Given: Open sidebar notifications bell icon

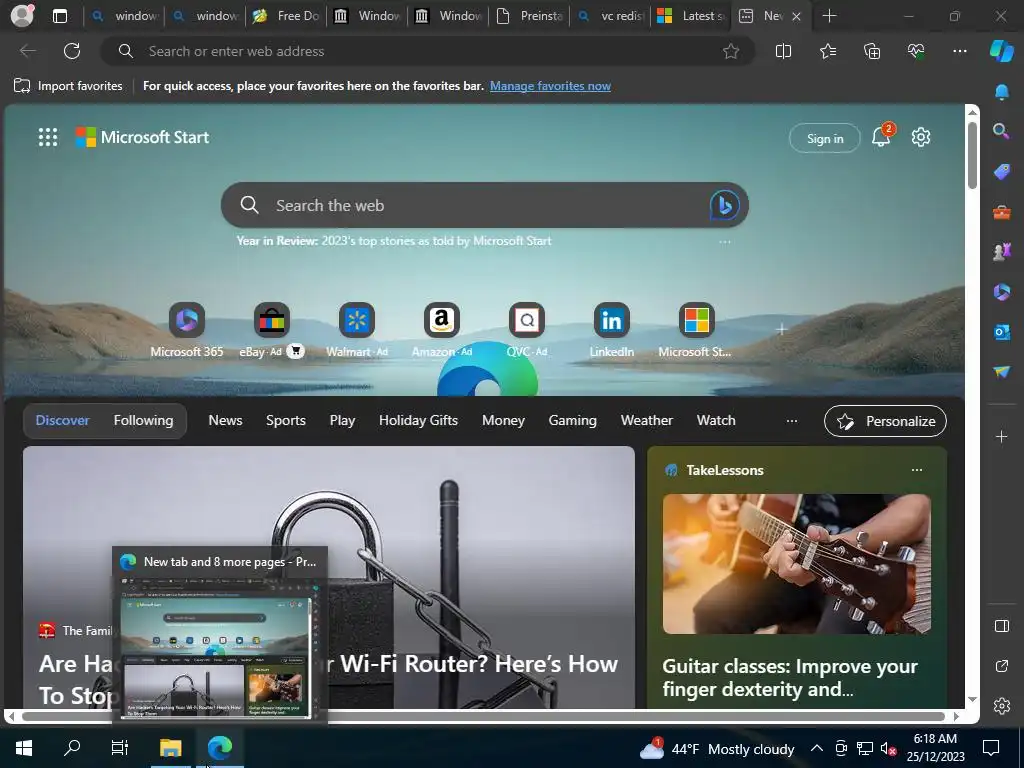Looking at the screenshot, I should pyautogui.click(x=1001, y=91).
